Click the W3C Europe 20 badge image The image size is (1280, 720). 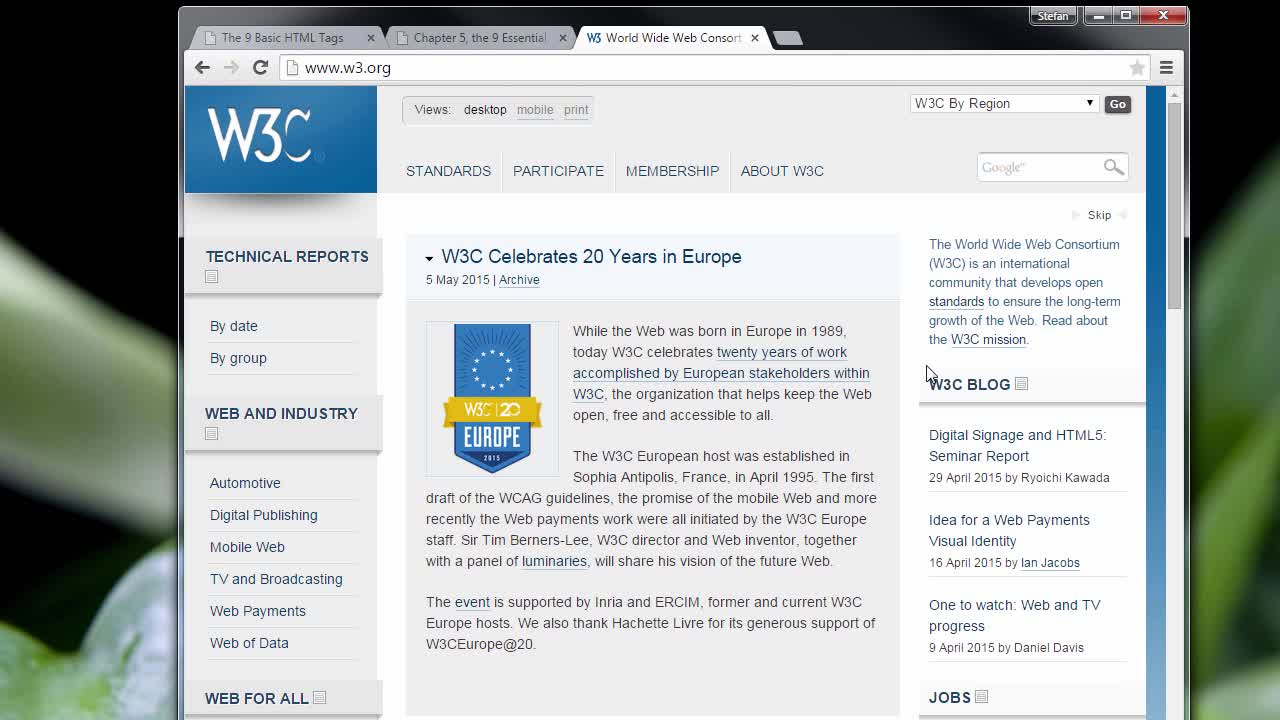(x=492, y=398)
